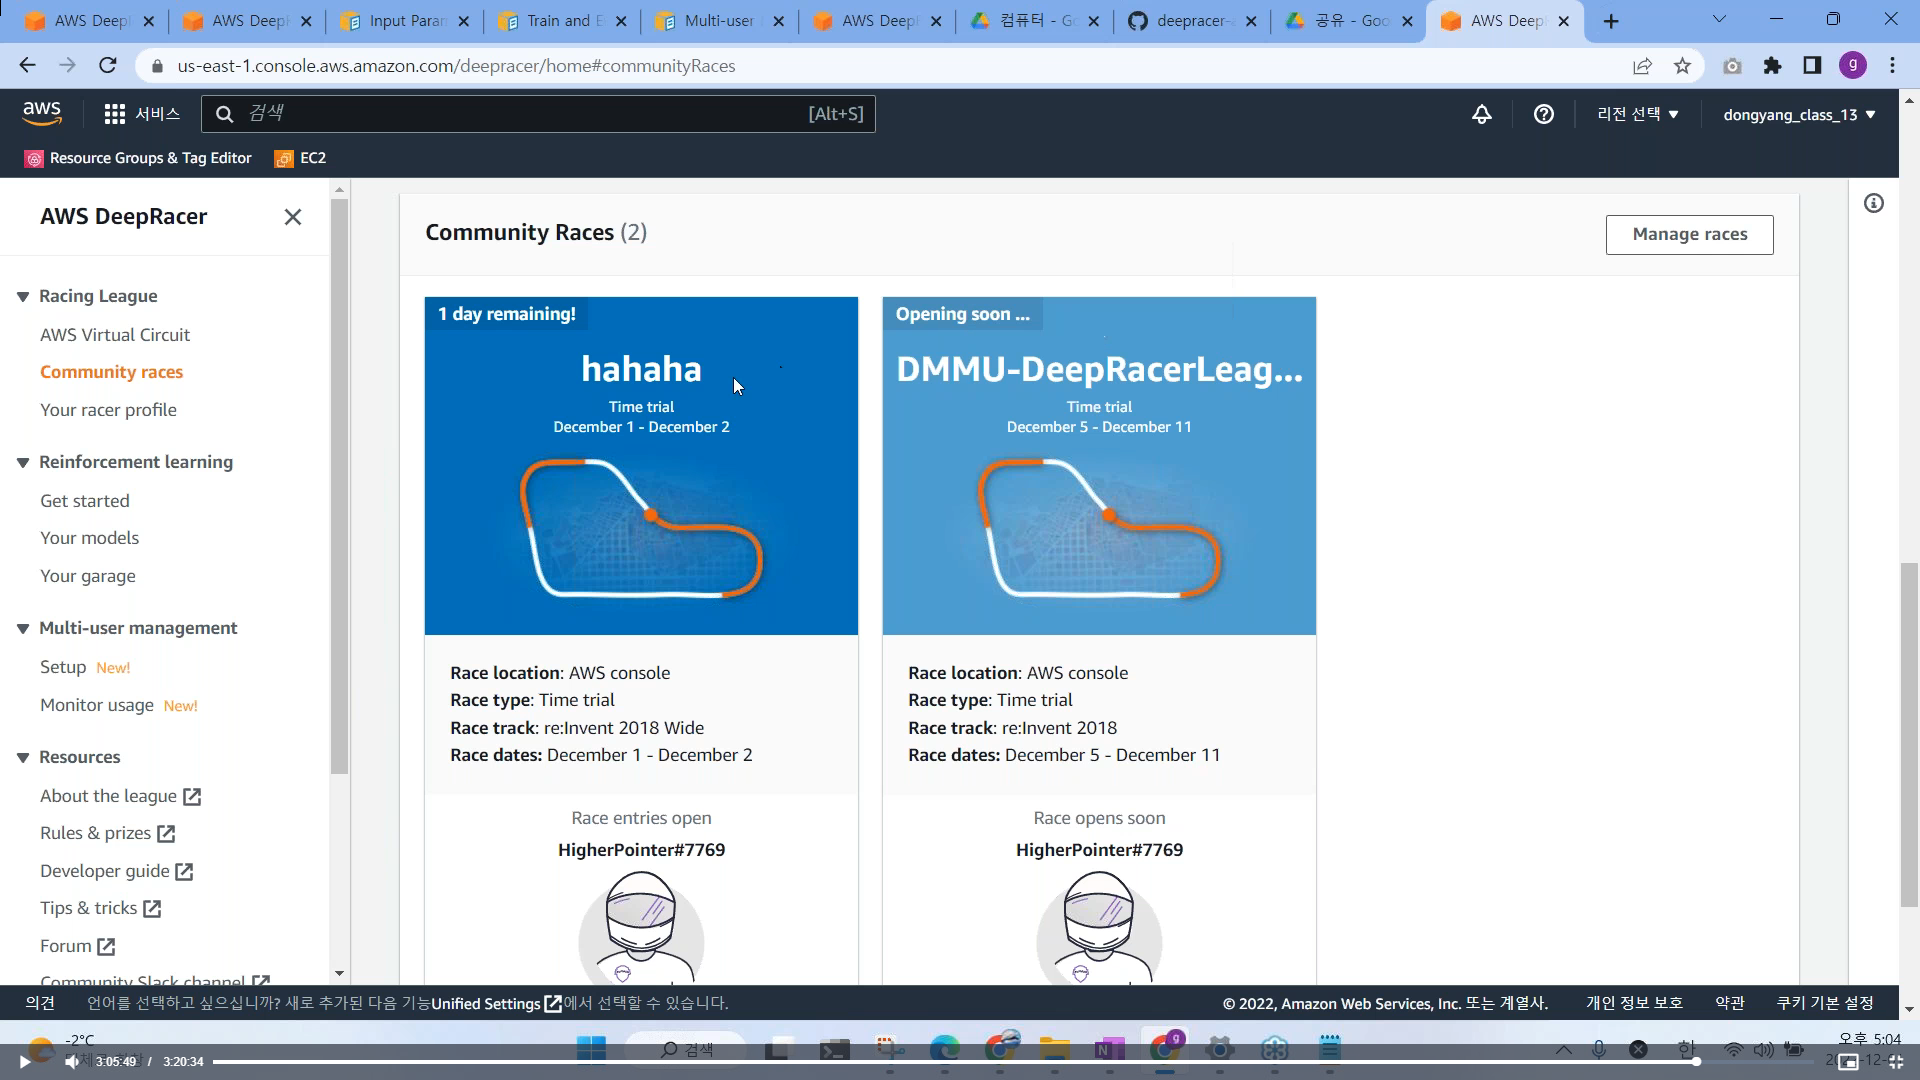Mute the video volume
Image resolution: width=1920 pixels, height=1080 pixels.
[x=71, y=1062]
